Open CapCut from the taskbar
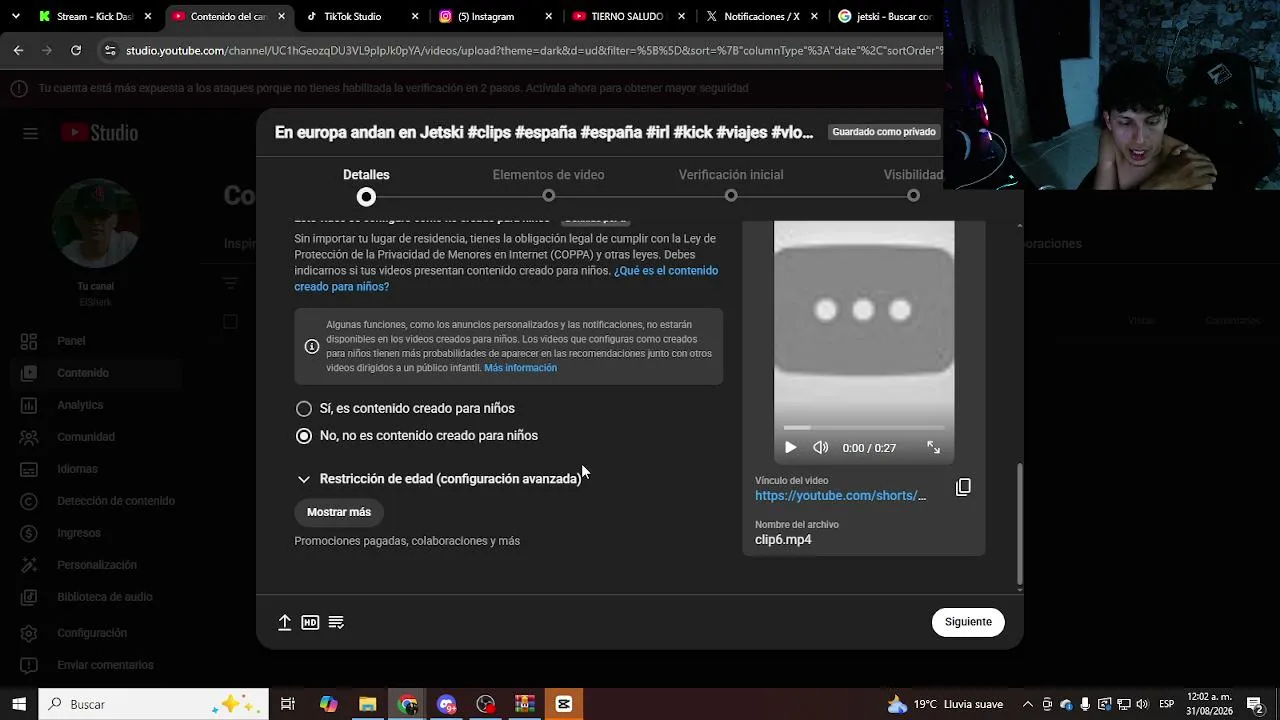Viewport: 1280px width, 720px height. coord(564,704)
